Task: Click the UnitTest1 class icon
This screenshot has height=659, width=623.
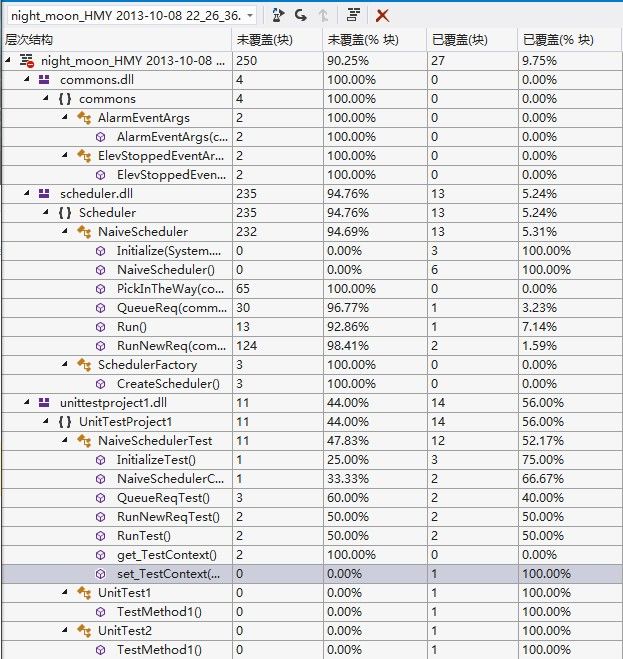Action: [x=84, y=593]
